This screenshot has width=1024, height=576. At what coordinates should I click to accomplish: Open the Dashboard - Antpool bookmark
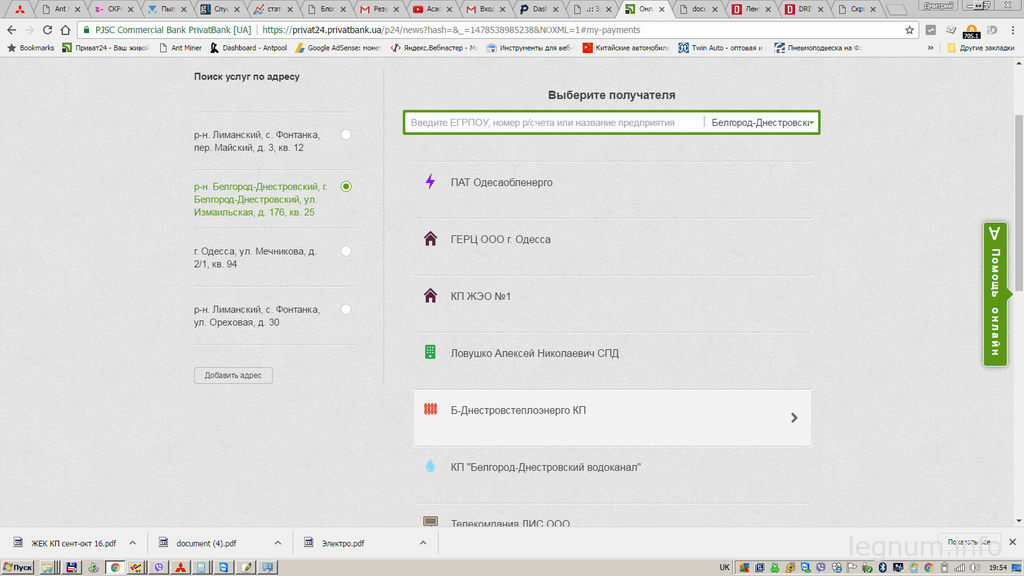point(248,48)
